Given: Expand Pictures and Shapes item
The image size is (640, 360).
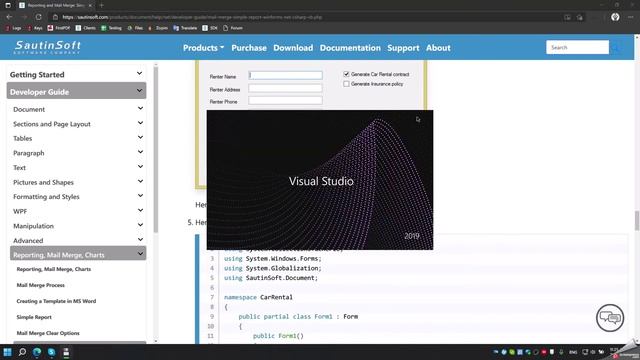Looking at the screenshot, I should (140, 181).
